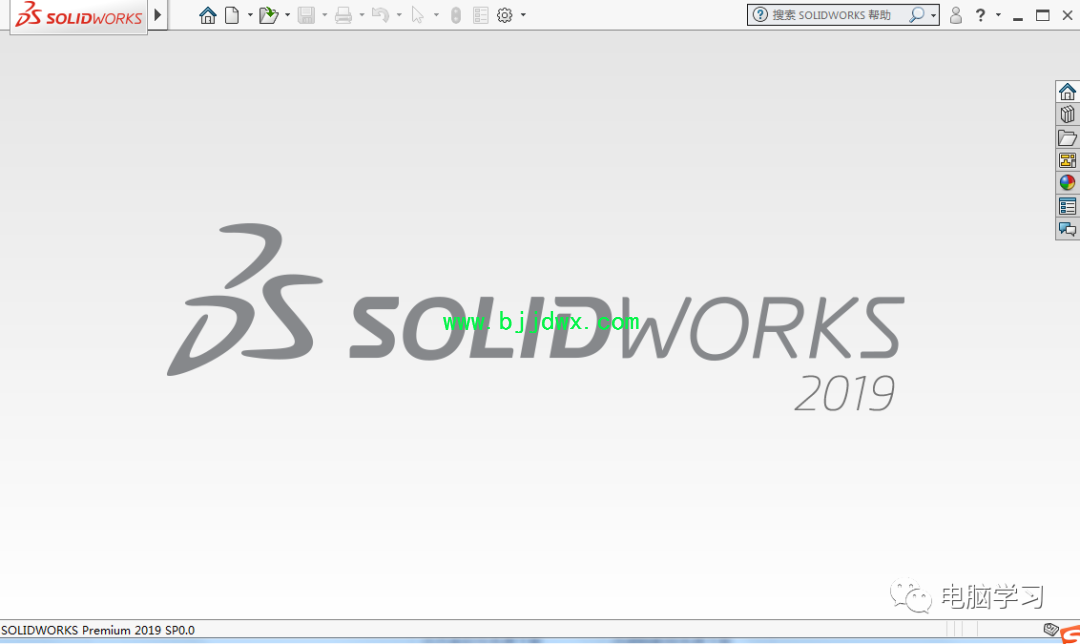The width and height of the screenshot is (1080, 644).
Task: Click the SOLIDWORKS Premium 2019 SP0.0 status text
Action: [x=98, y=630]
